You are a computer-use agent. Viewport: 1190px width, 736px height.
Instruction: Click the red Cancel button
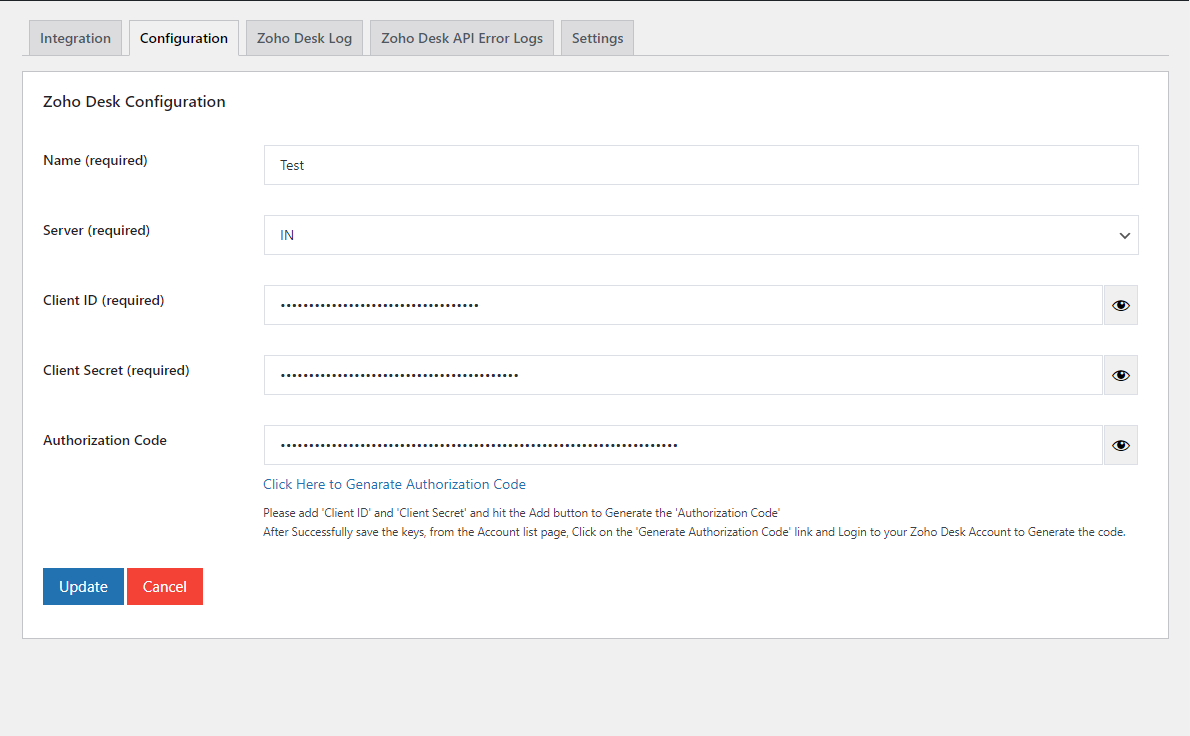(165, 587)
